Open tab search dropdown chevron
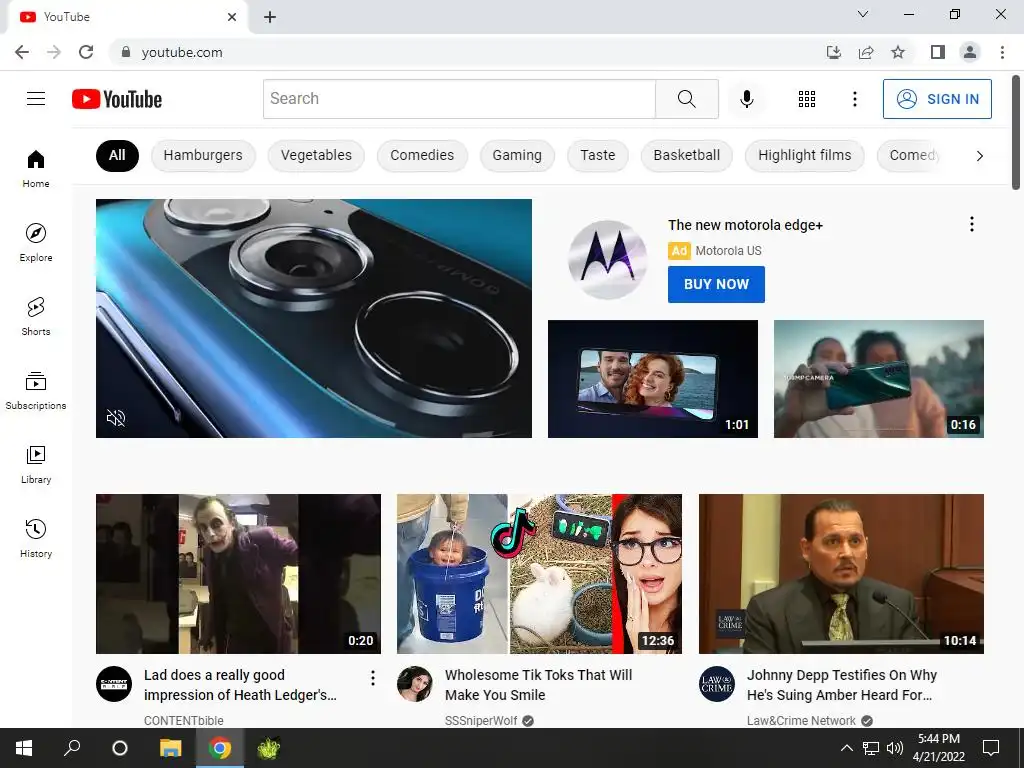Viewport: 1024px width, 768px height. [x=863, y=14]
